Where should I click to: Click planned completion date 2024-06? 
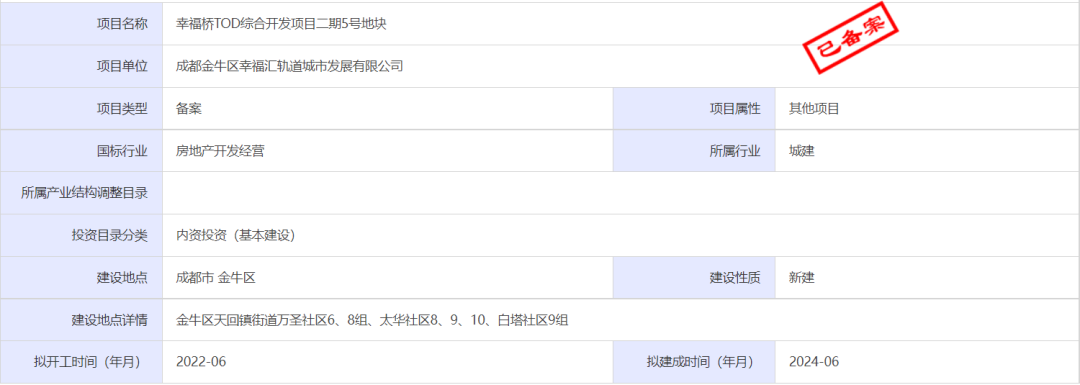click(x=814, y=362)
